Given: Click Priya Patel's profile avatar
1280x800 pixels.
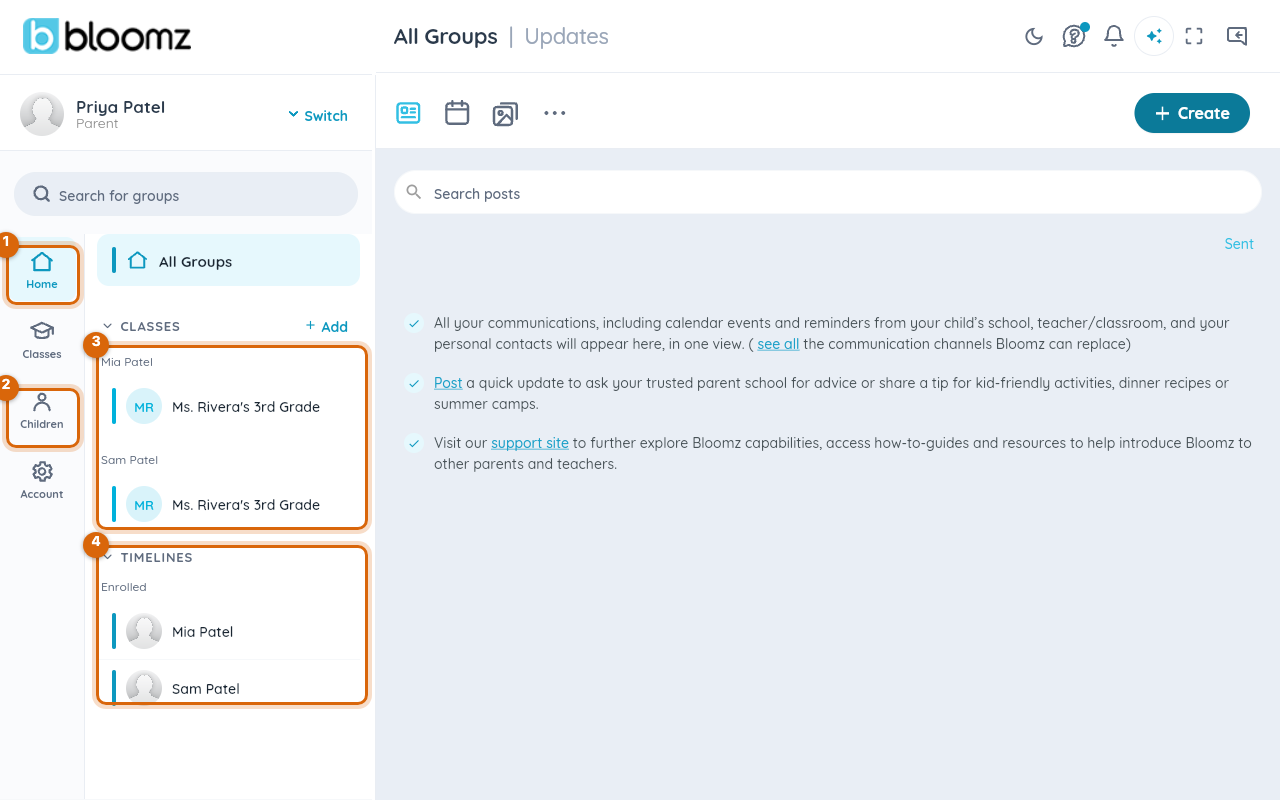Looking at the screenshot, I should coord(42,114).
